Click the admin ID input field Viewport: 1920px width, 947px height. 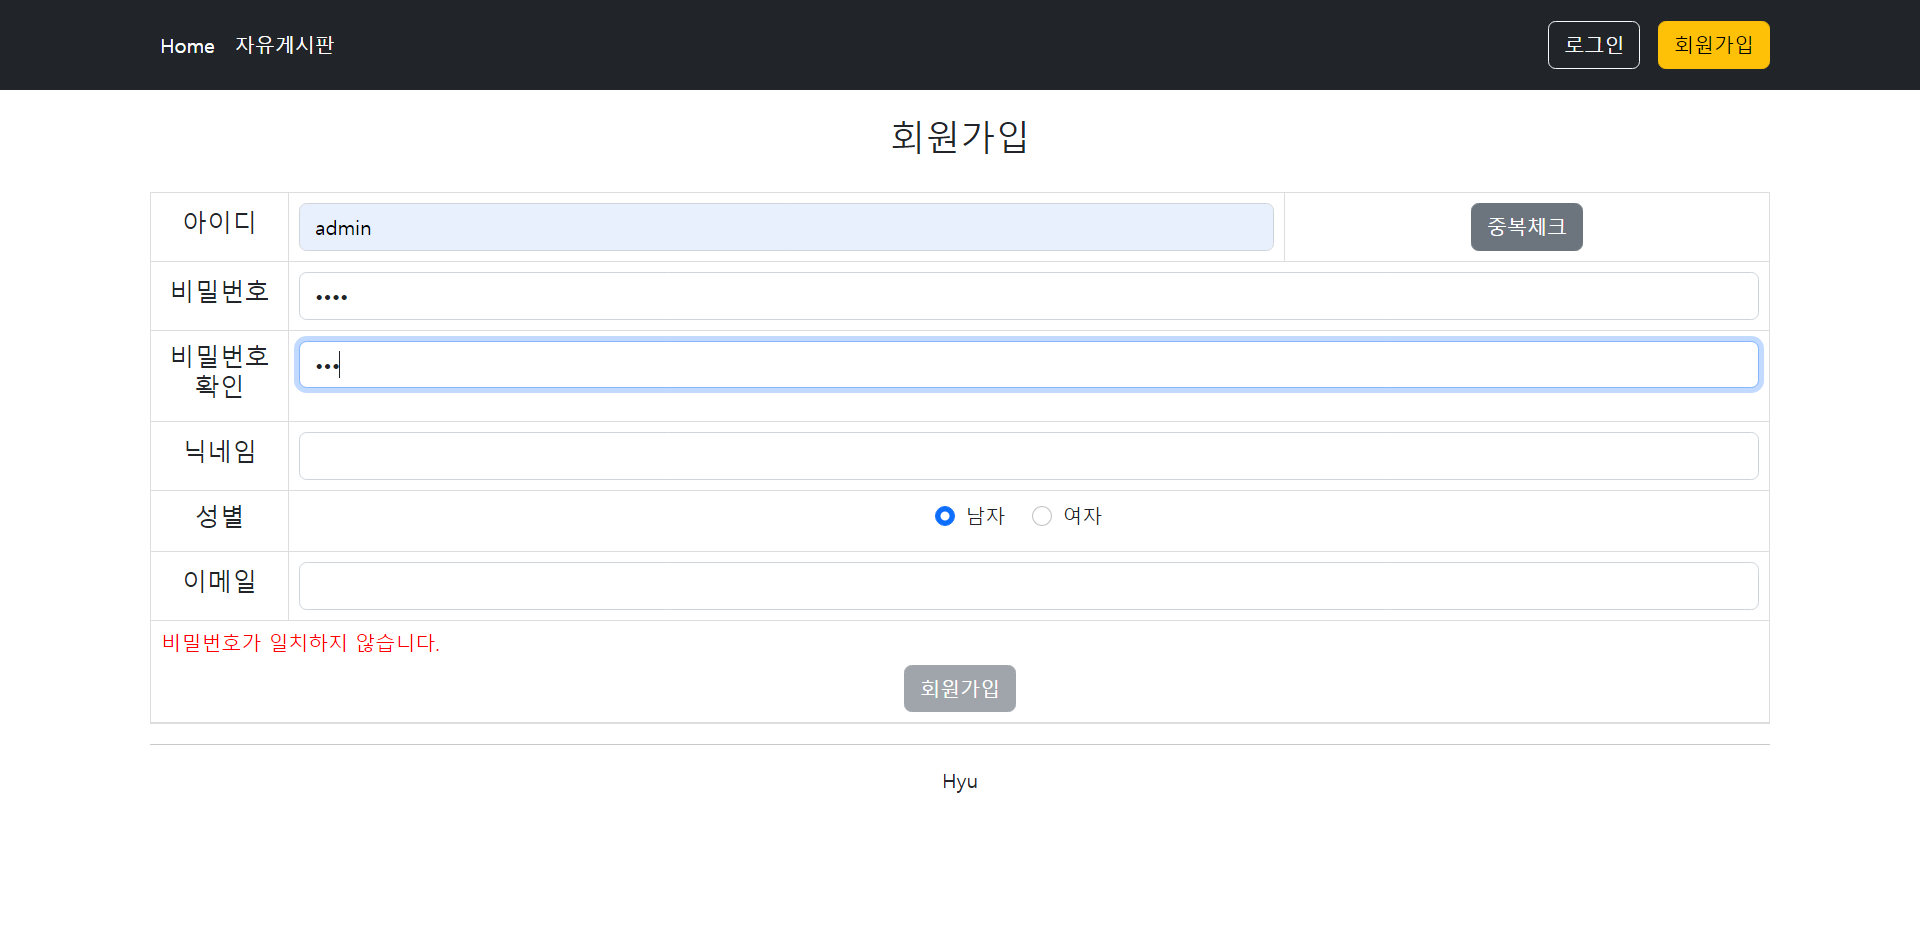tap(786, 227)
